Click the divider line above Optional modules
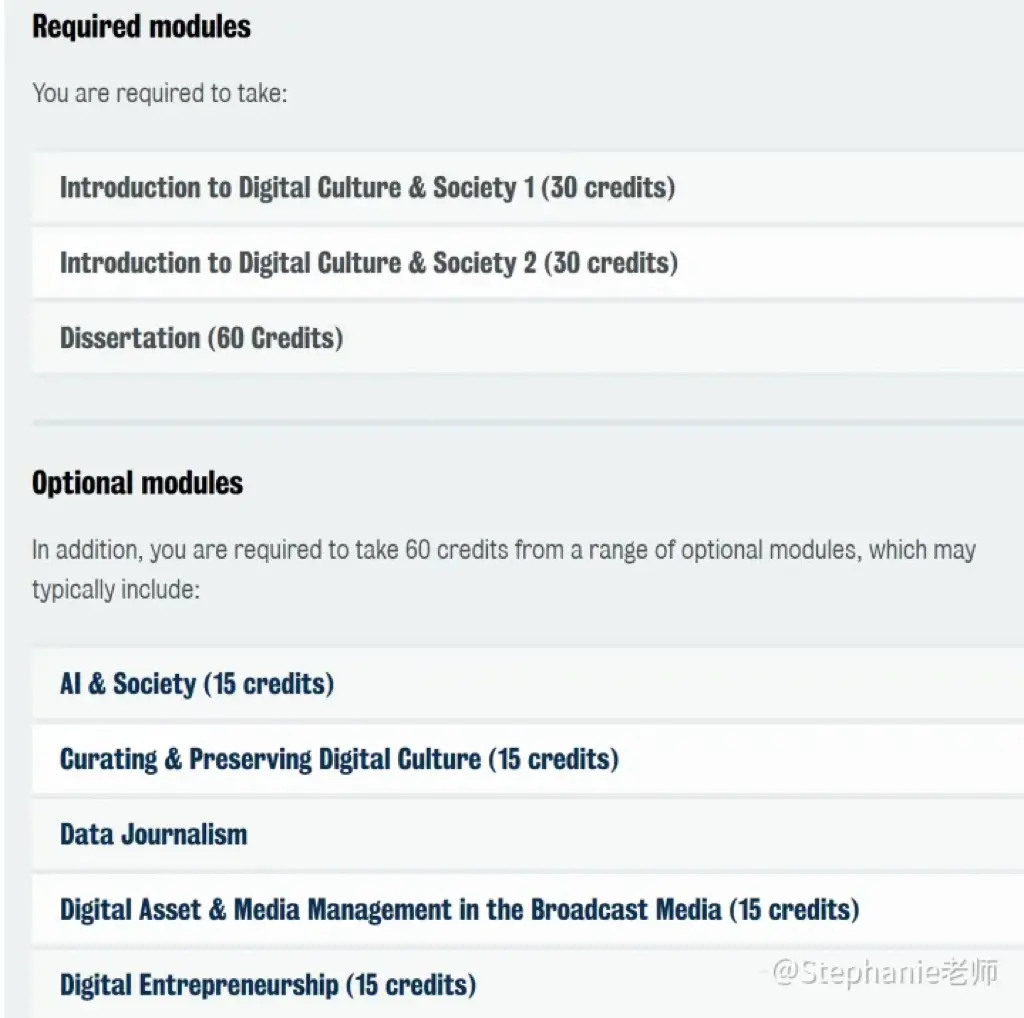Image resolution: width=1024 pixels, height=1018 pixels. click(x=528, y=423)
